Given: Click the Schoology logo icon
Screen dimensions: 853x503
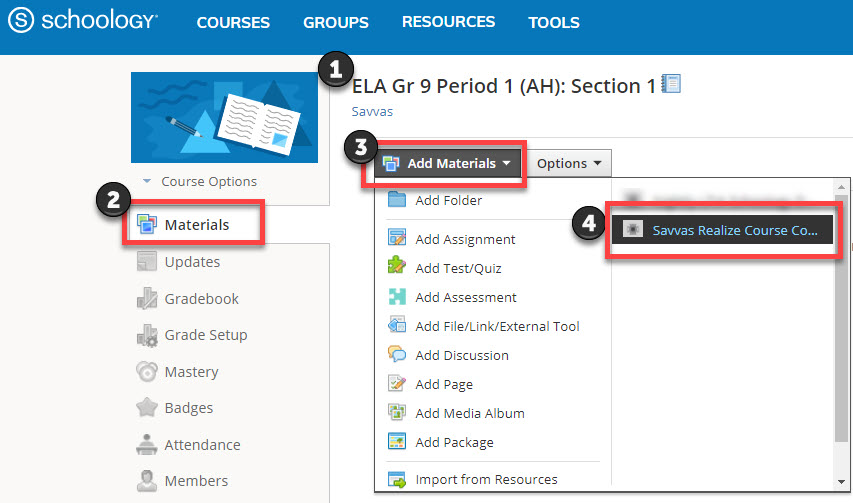Looking at the screenshot, I should tap(21, 20).
